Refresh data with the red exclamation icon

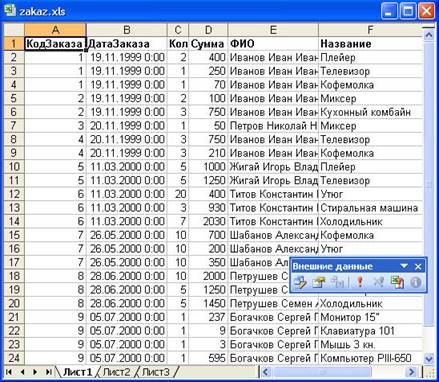pos(360,283)
